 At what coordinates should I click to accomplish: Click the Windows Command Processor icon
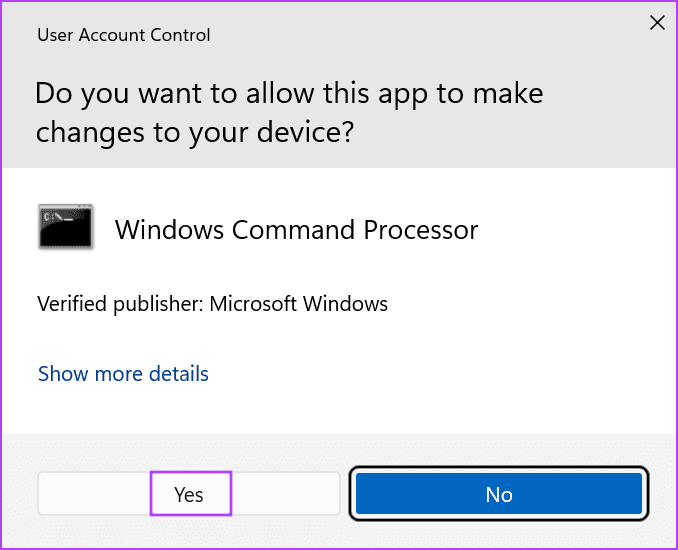click(x=66, y=227)
